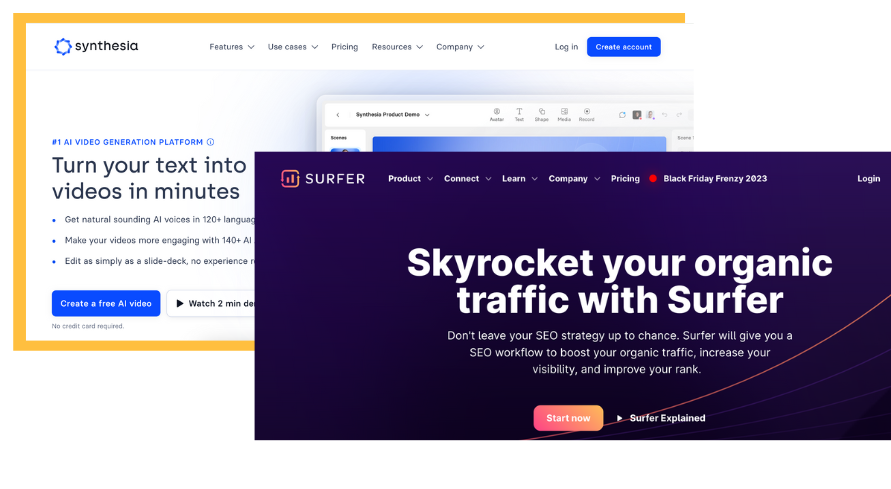Image resolution: width=891 pixels, height=489 pixels.
Task: Select the Record tool in Synthesia demo
Action: 586,114
